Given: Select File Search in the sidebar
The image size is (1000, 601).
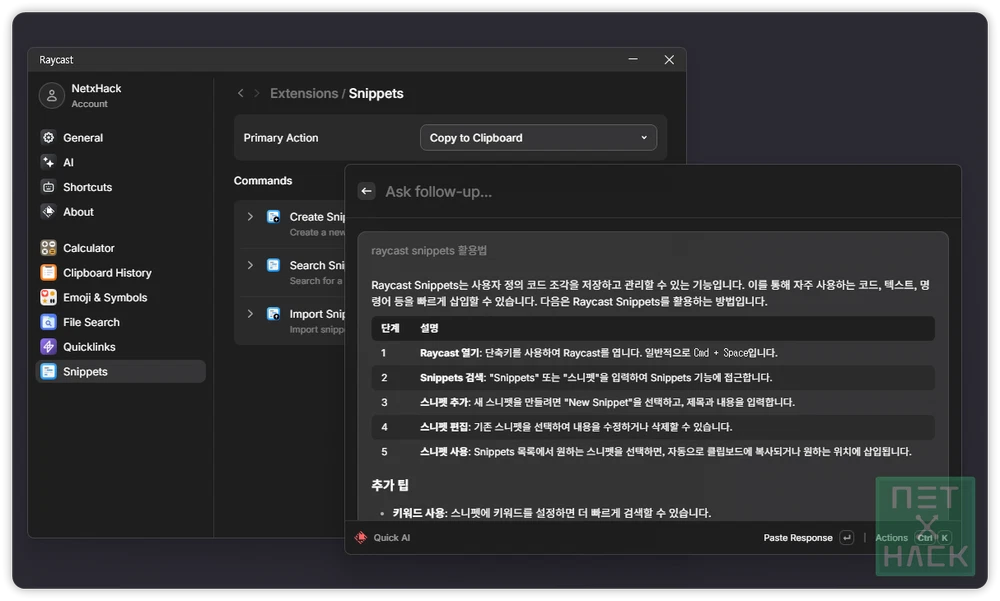Looking at the screenshot, I should (x=121, y=322).
